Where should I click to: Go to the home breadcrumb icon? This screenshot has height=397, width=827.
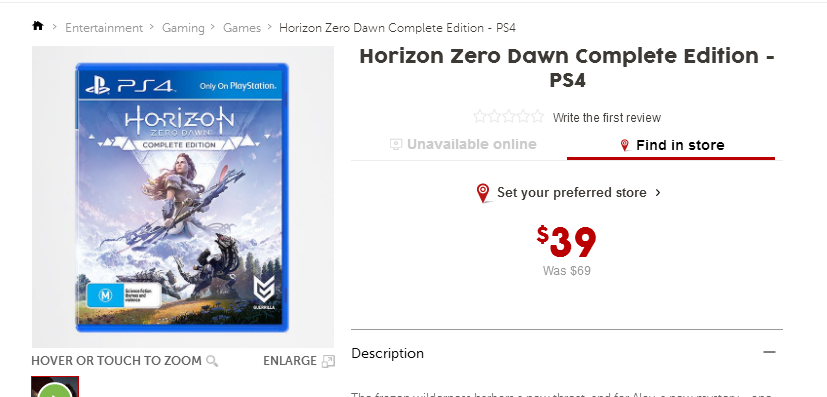(x=37, y=26)
